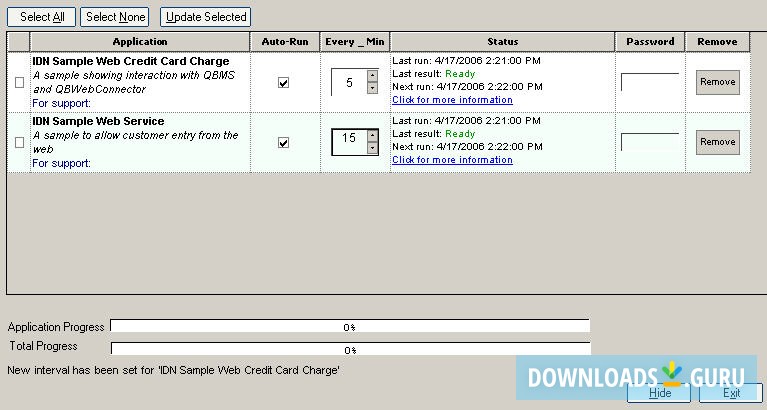
Task: Open 'Click for more information' for IDN Sample Web Service
Action: coord(452,160)
